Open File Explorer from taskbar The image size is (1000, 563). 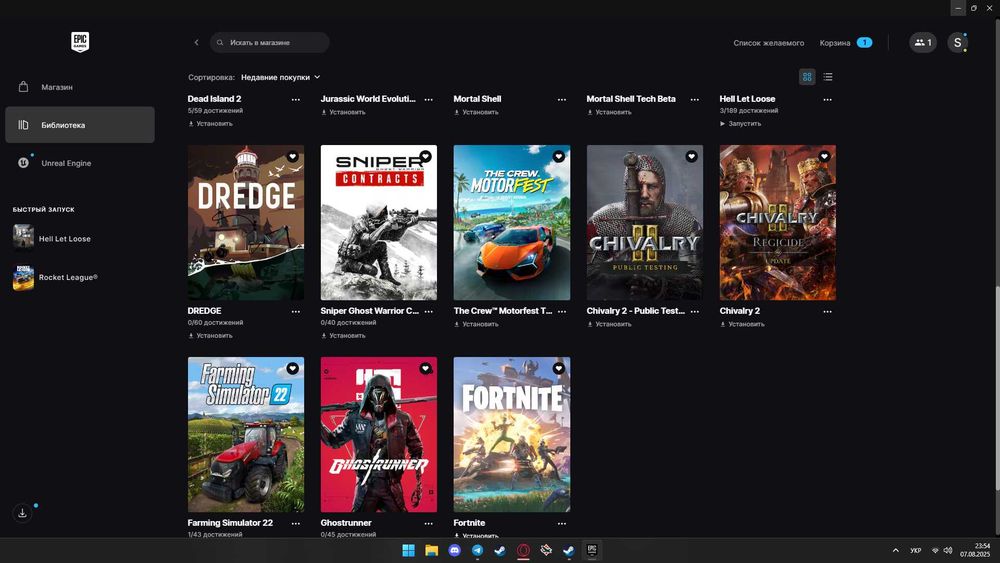click(x=432, y=550)
